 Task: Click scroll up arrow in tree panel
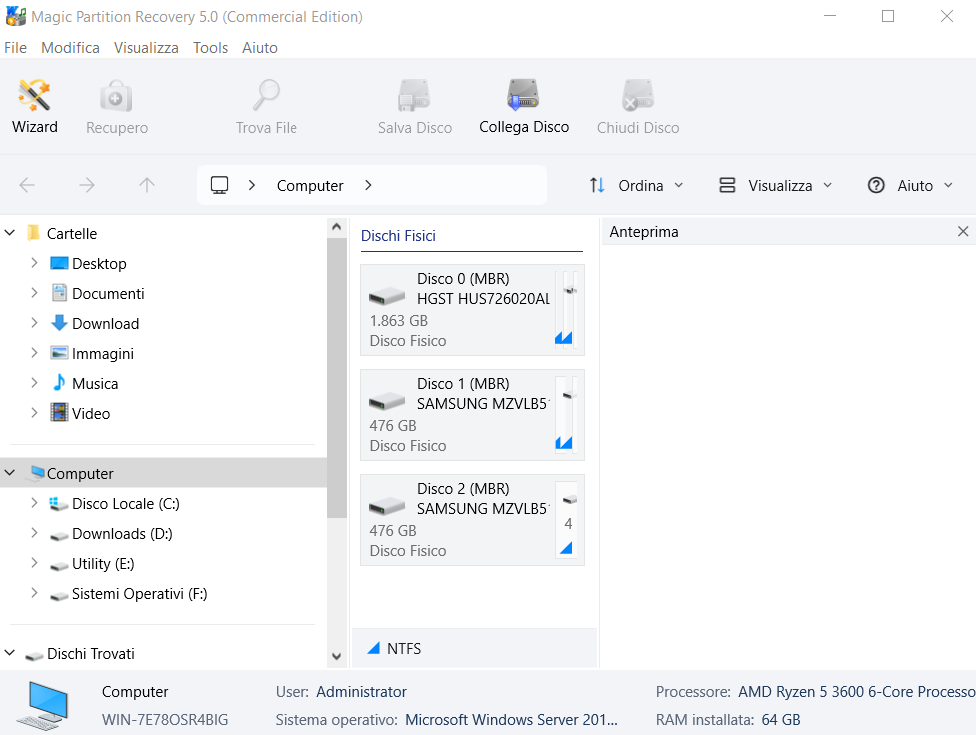tap(337, 227)
